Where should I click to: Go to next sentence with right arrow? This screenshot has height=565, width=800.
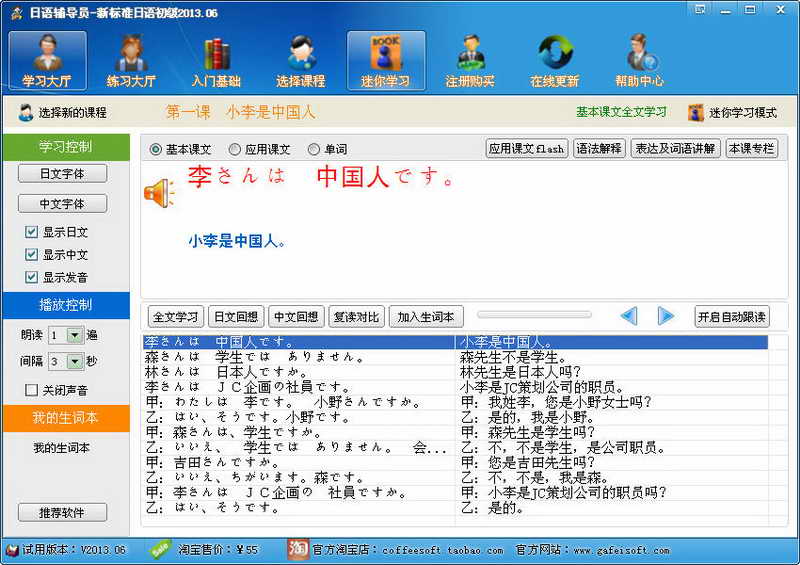(x=665, y=316)
